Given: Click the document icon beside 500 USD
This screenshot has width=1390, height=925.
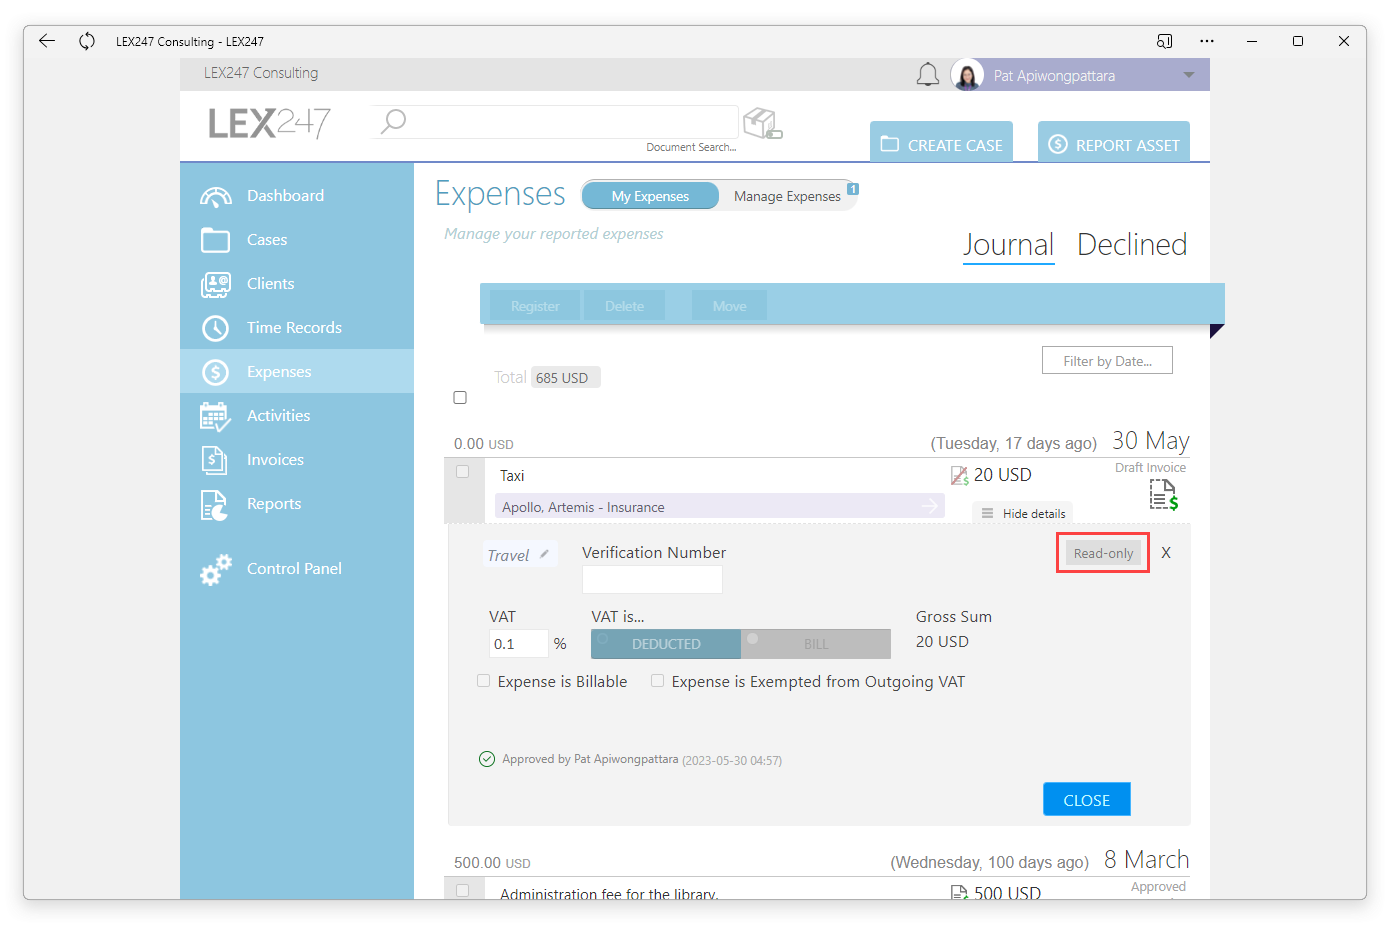Looking at the screenshot, I should [x=959, y=893].
